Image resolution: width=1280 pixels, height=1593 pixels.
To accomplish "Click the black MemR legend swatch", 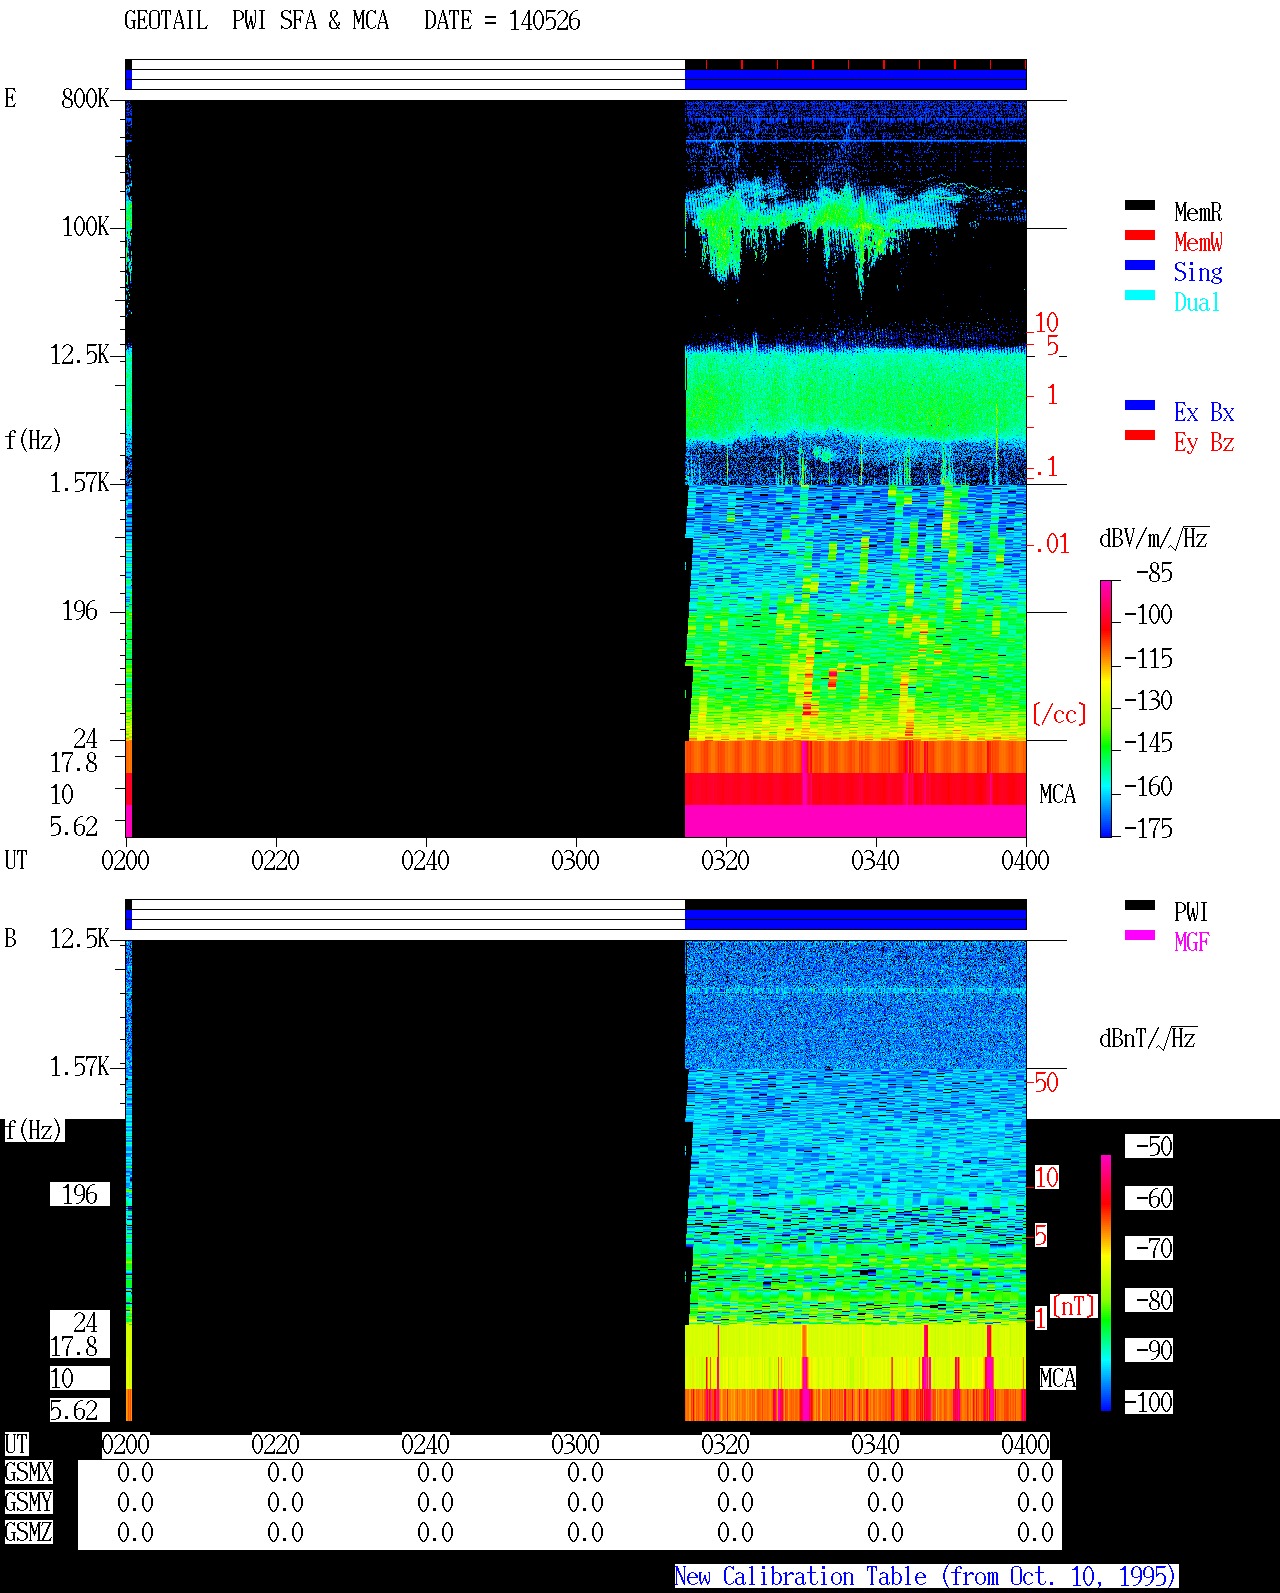I will click(1140, 206).
